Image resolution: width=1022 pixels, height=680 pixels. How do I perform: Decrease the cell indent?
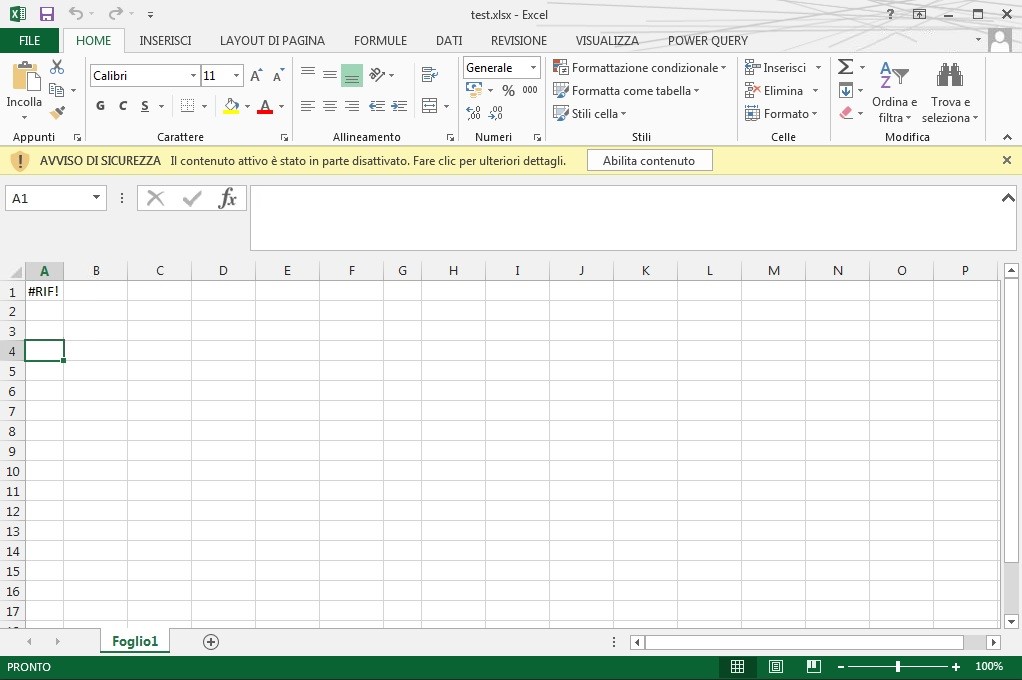click(x=377, y=106)
